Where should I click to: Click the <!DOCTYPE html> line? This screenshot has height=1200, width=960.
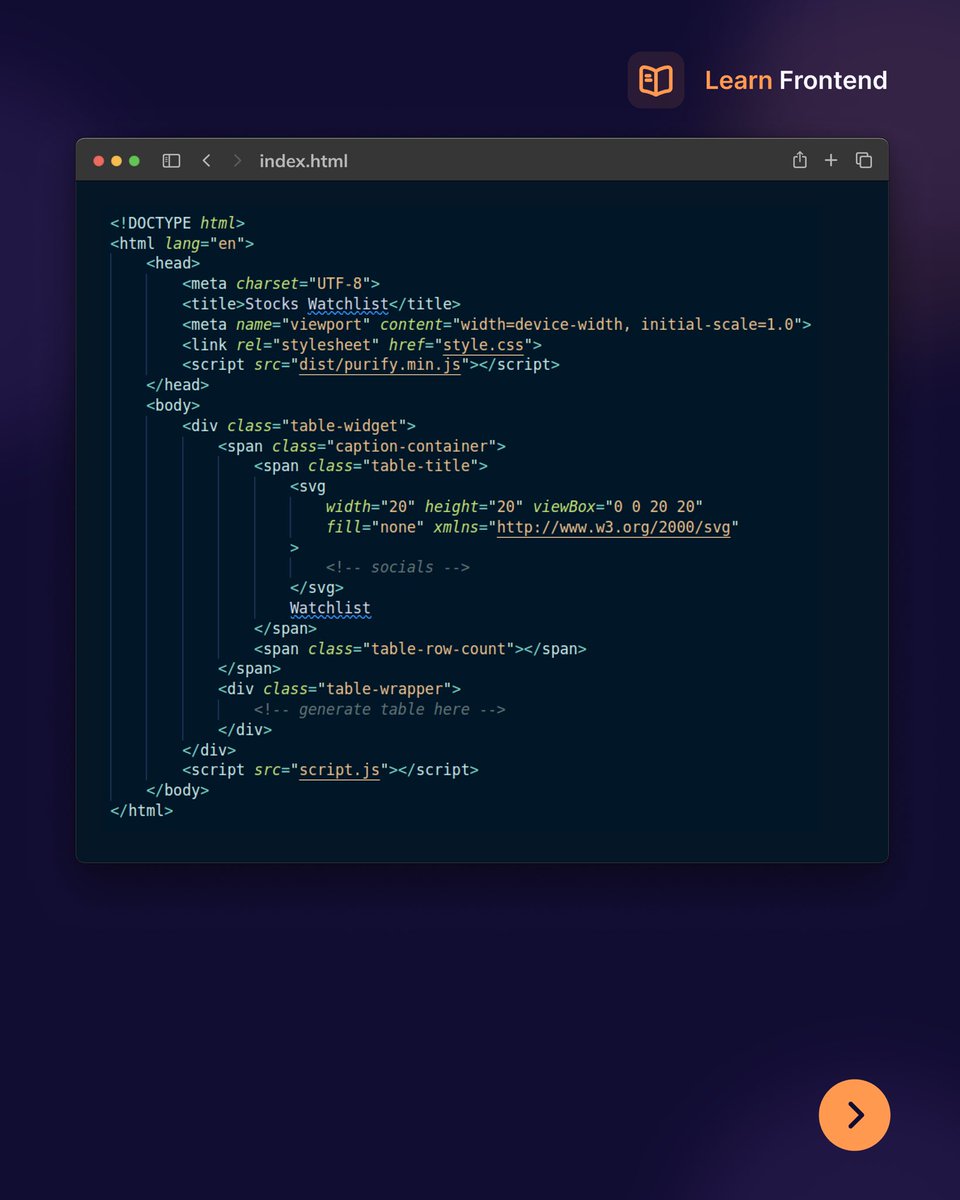click(177, 223)
